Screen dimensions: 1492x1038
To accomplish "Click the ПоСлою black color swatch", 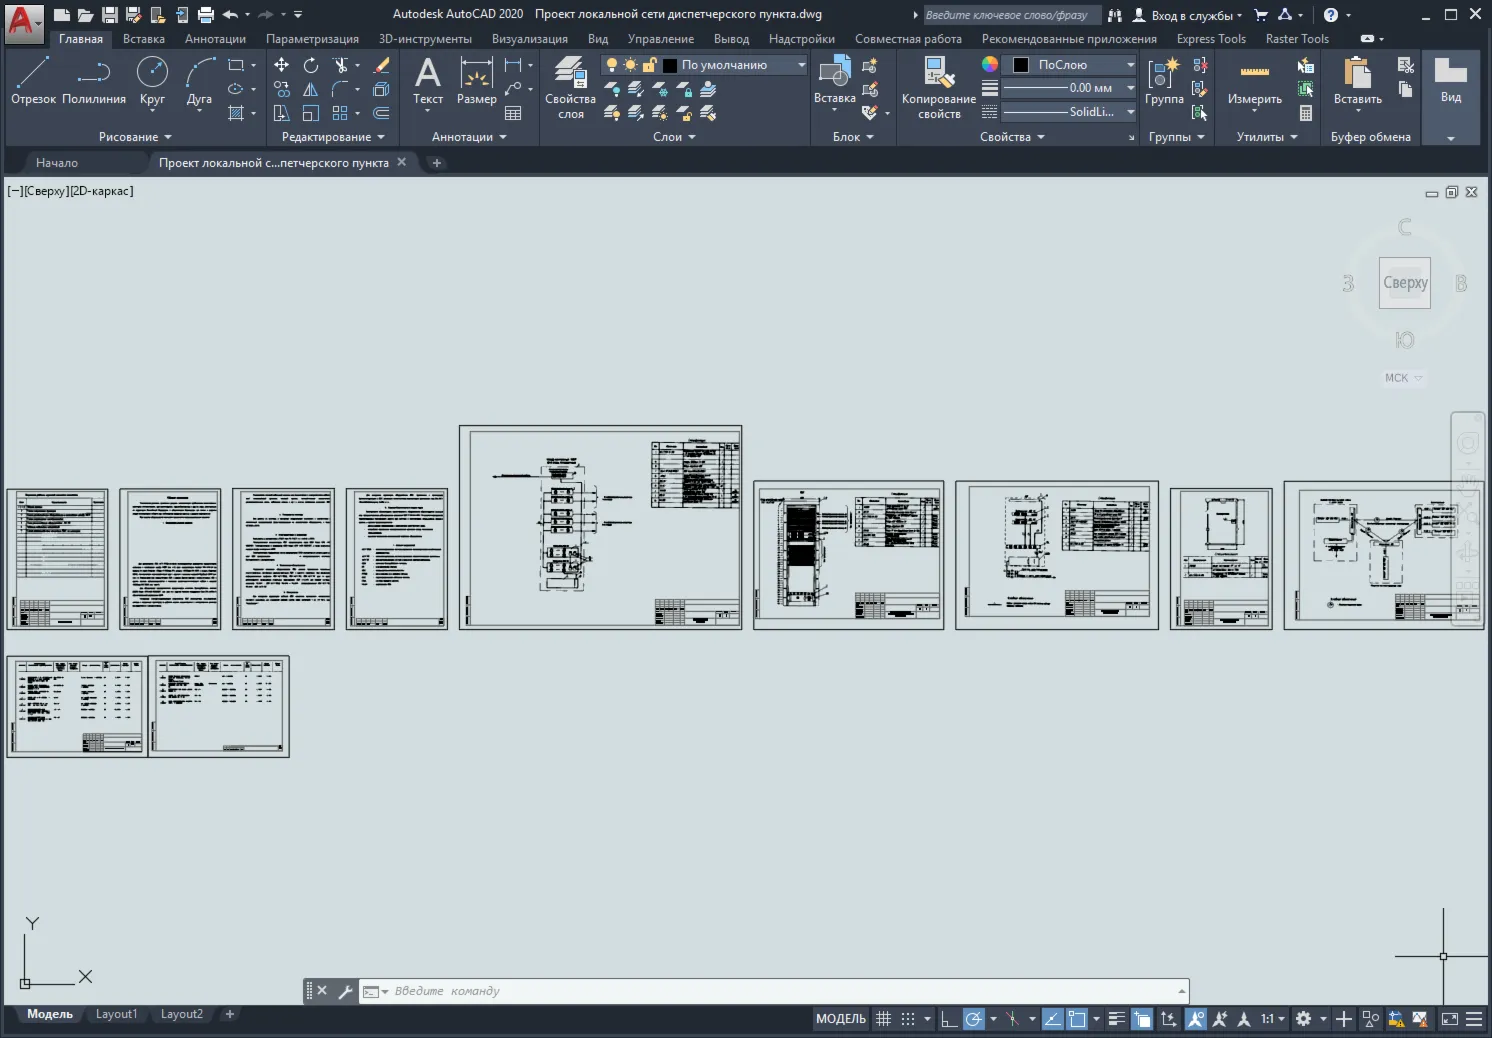I will 1020,65.
